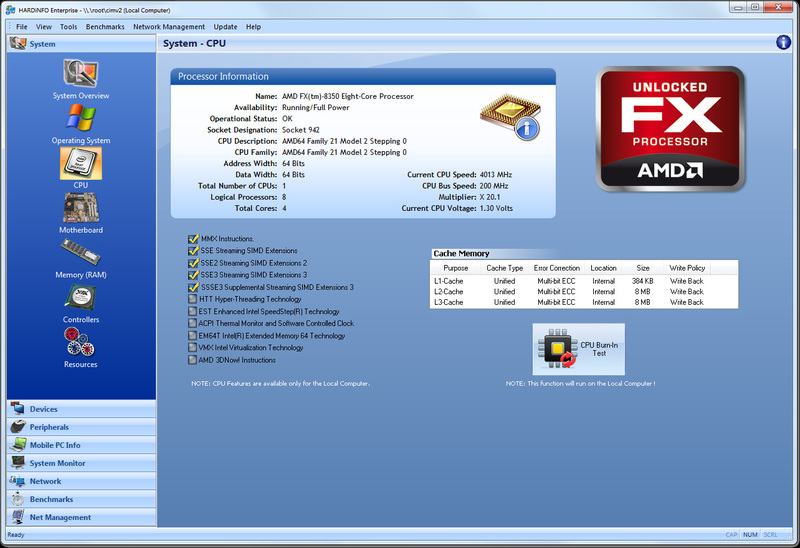This screenshot has width=800, height=548.
Task: Expand the Net Management section
Action: point(82,517)
